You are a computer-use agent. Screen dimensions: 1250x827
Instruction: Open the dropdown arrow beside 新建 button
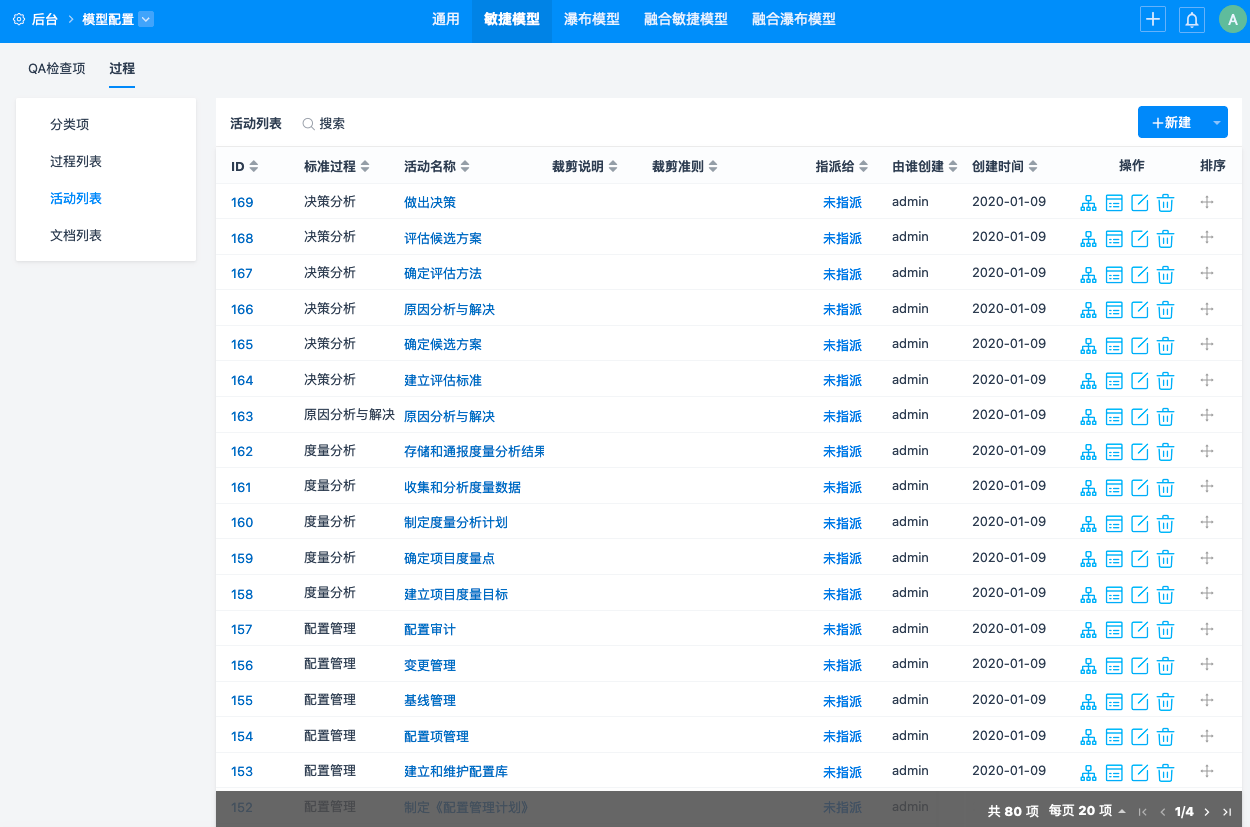click(1217, 123)
